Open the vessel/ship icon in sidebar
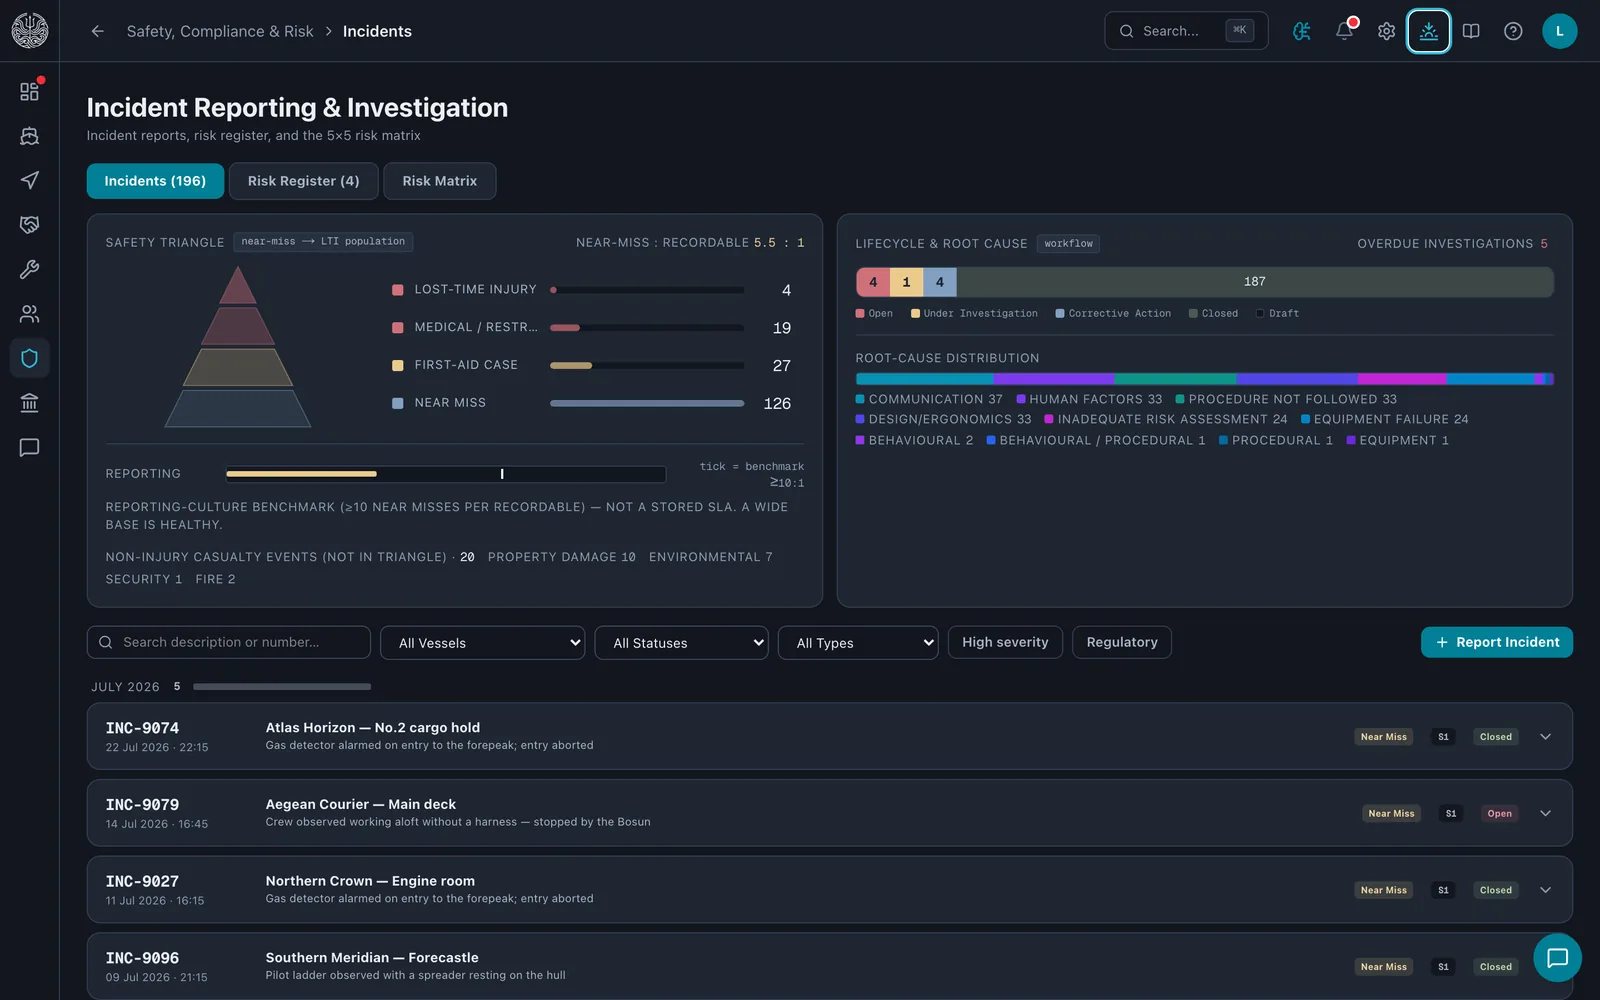 pyautogui.click(x=29, y=136)
